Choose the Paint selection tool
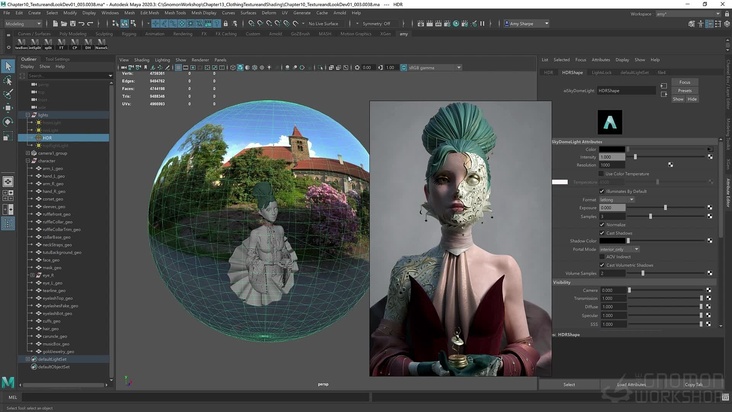The image size is (732, 412). tap(8, 93)
